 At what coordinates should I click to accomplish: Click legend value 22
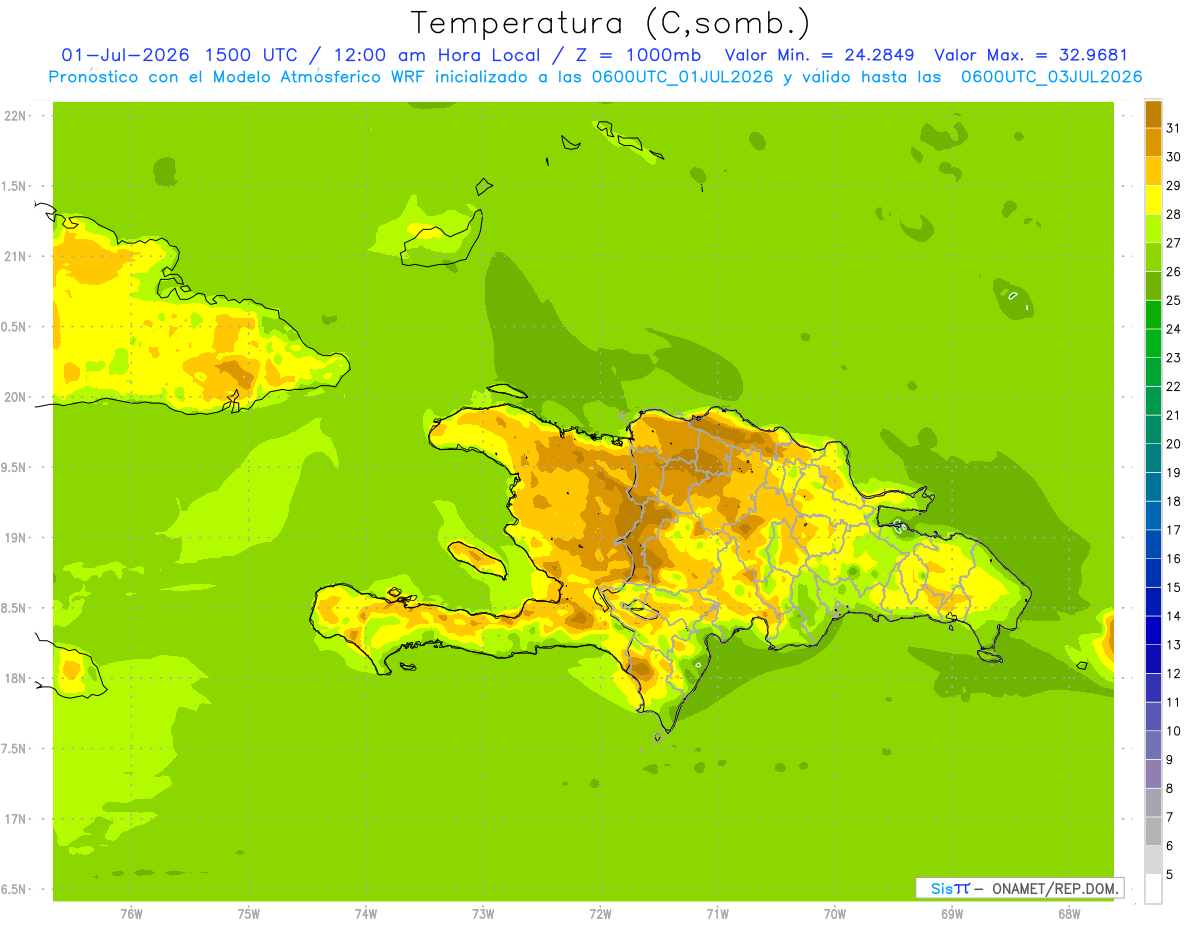coord(1173,386)
